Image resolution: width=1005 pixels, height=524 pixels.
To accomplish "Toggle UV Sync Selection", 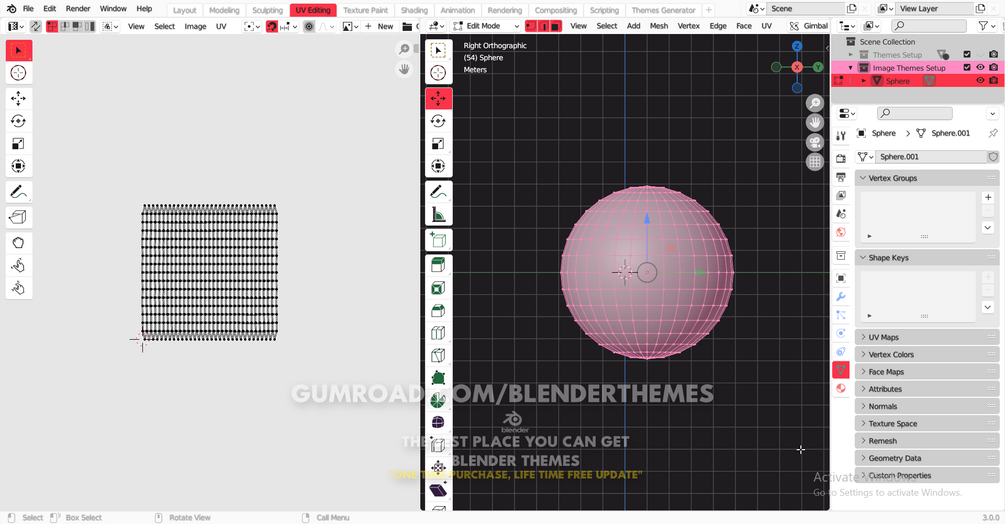I will point(35,26).
